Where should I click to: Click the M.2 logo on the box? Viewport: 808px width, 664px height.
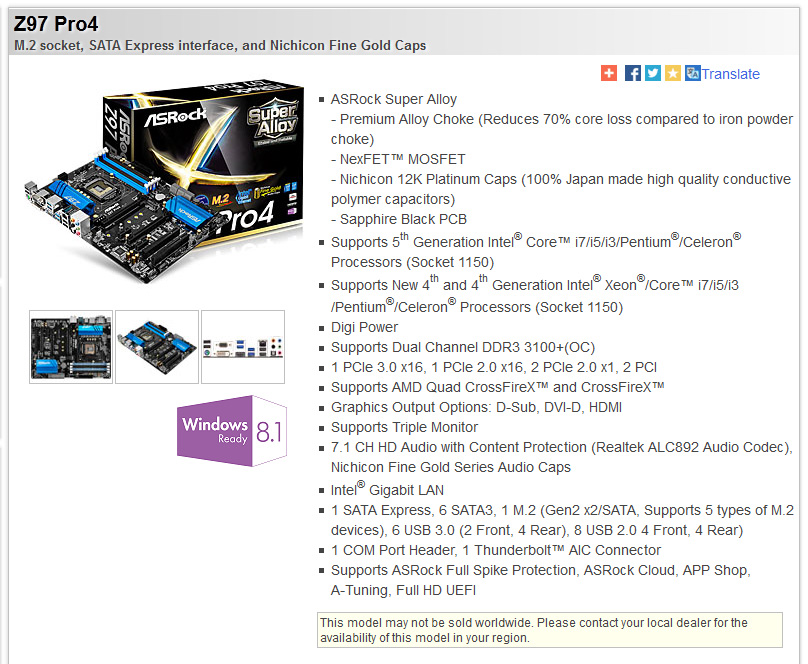tap(221, 199)
